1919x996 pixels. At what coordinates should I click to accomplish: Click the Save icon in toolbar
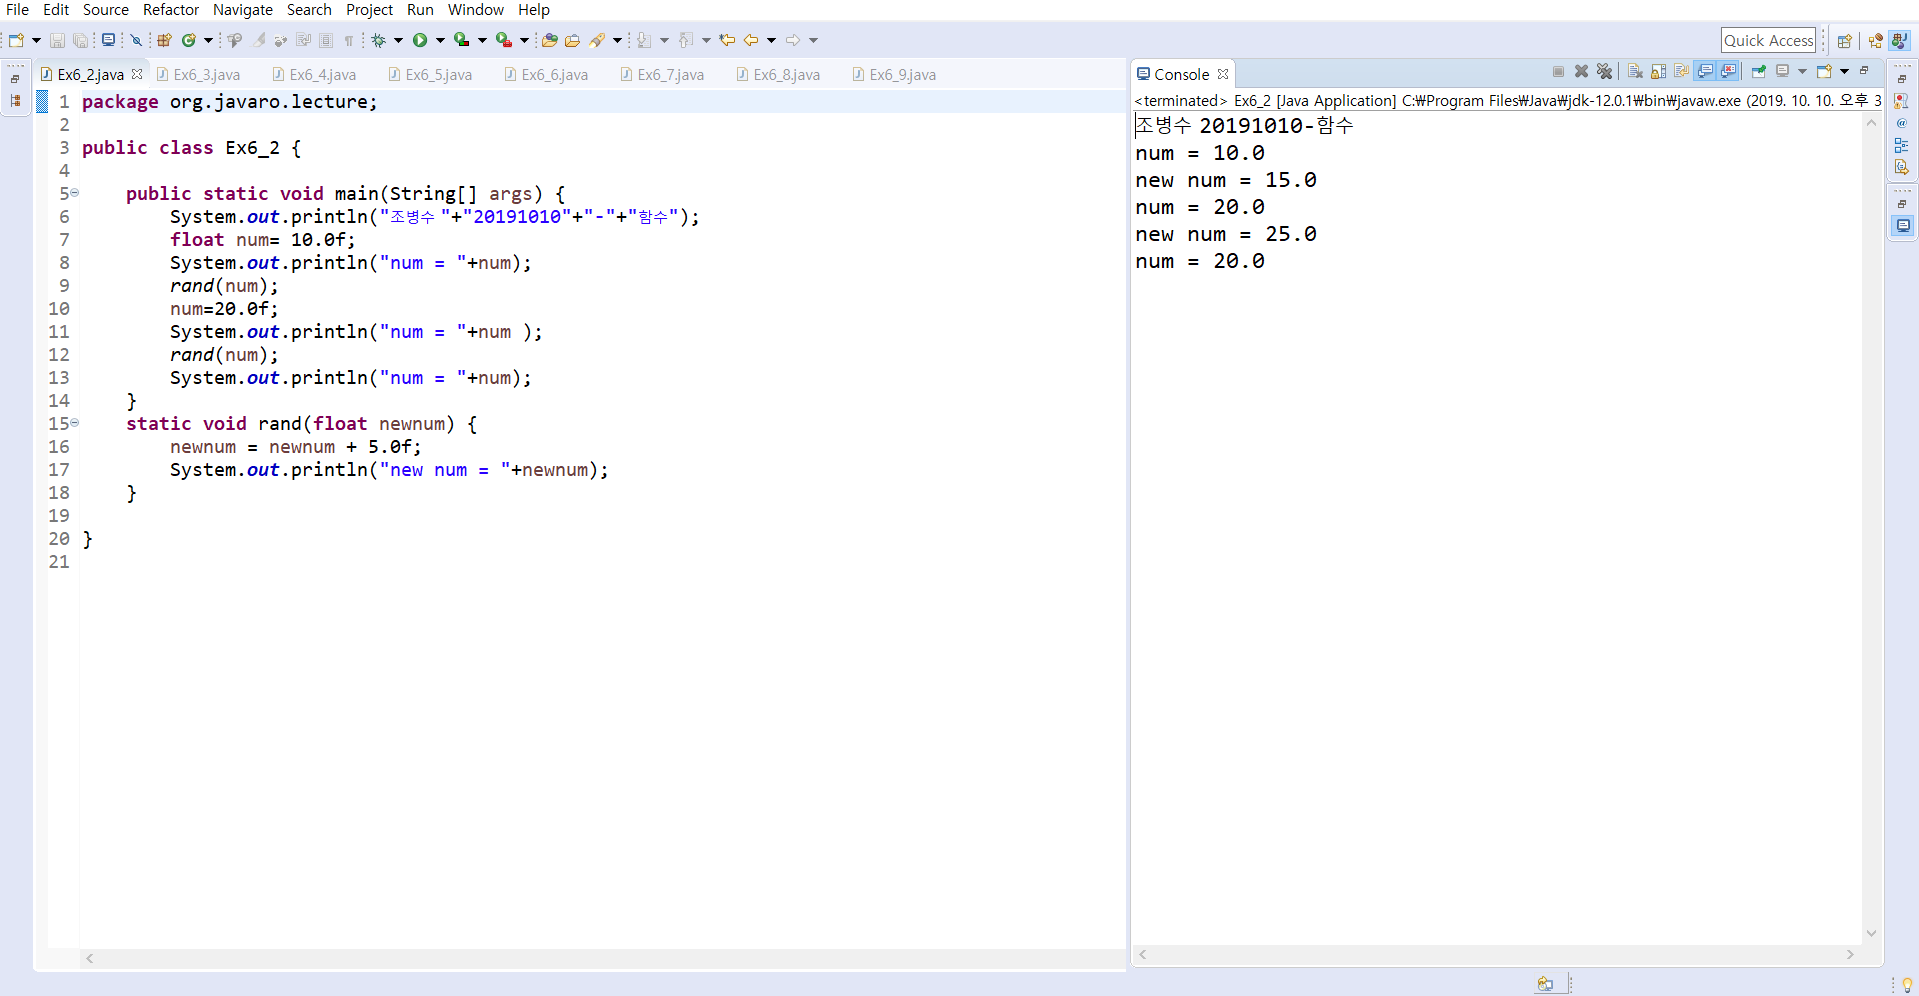58,41
